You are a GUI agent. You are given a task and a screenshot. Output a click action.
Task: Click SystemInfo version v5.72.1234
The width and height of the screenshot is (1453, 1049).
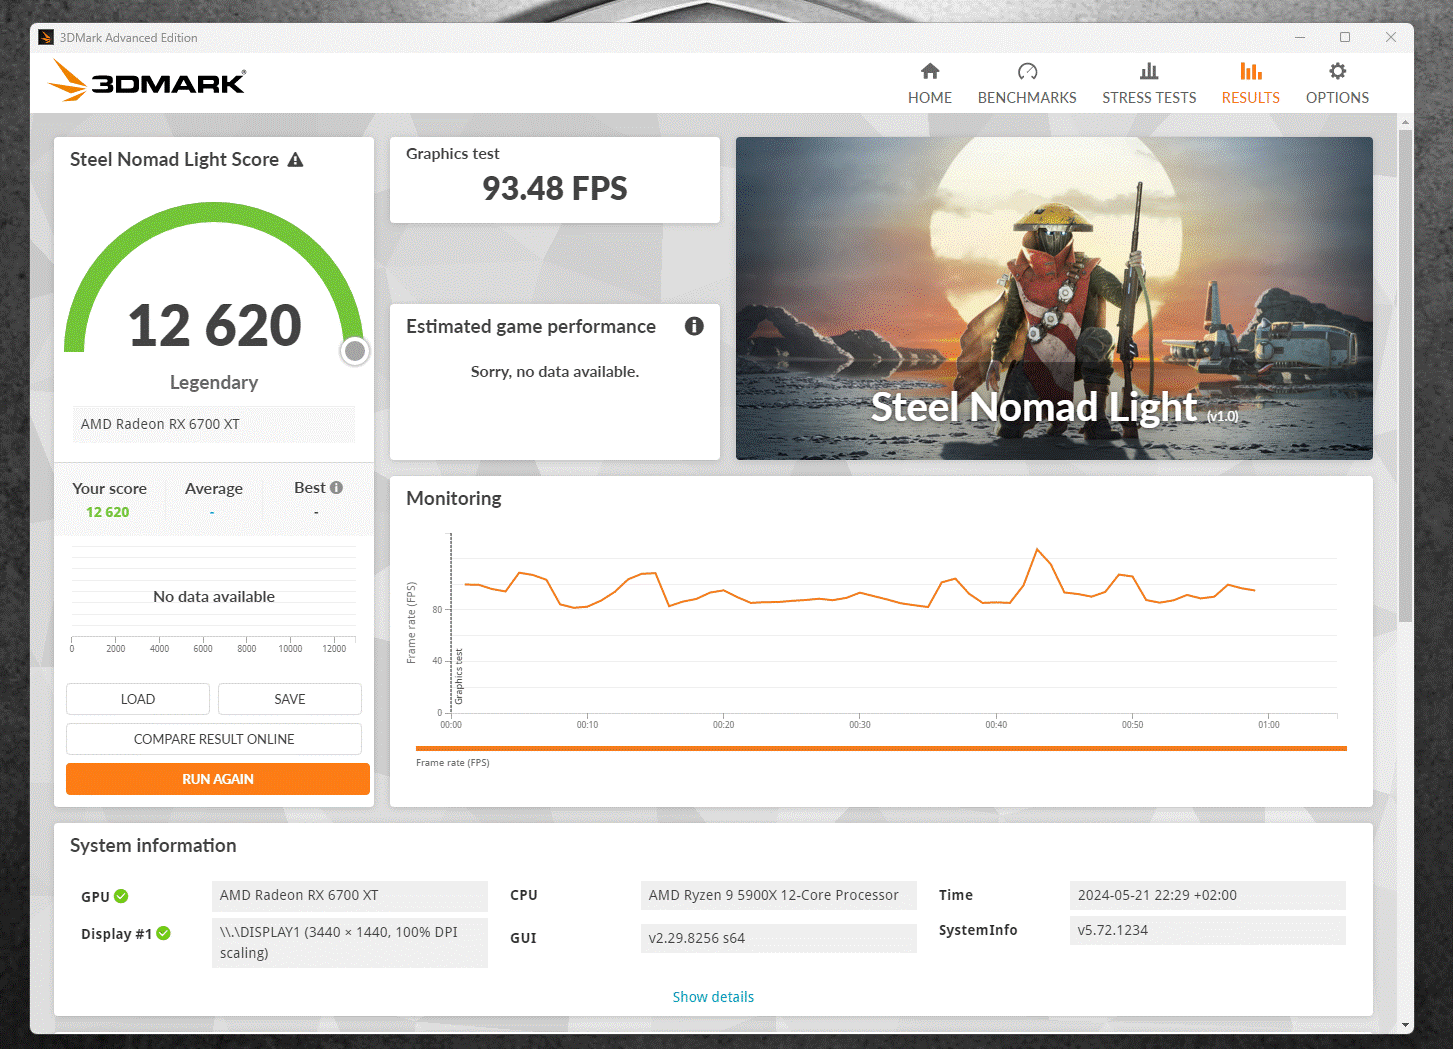(x=1207, y=930)
